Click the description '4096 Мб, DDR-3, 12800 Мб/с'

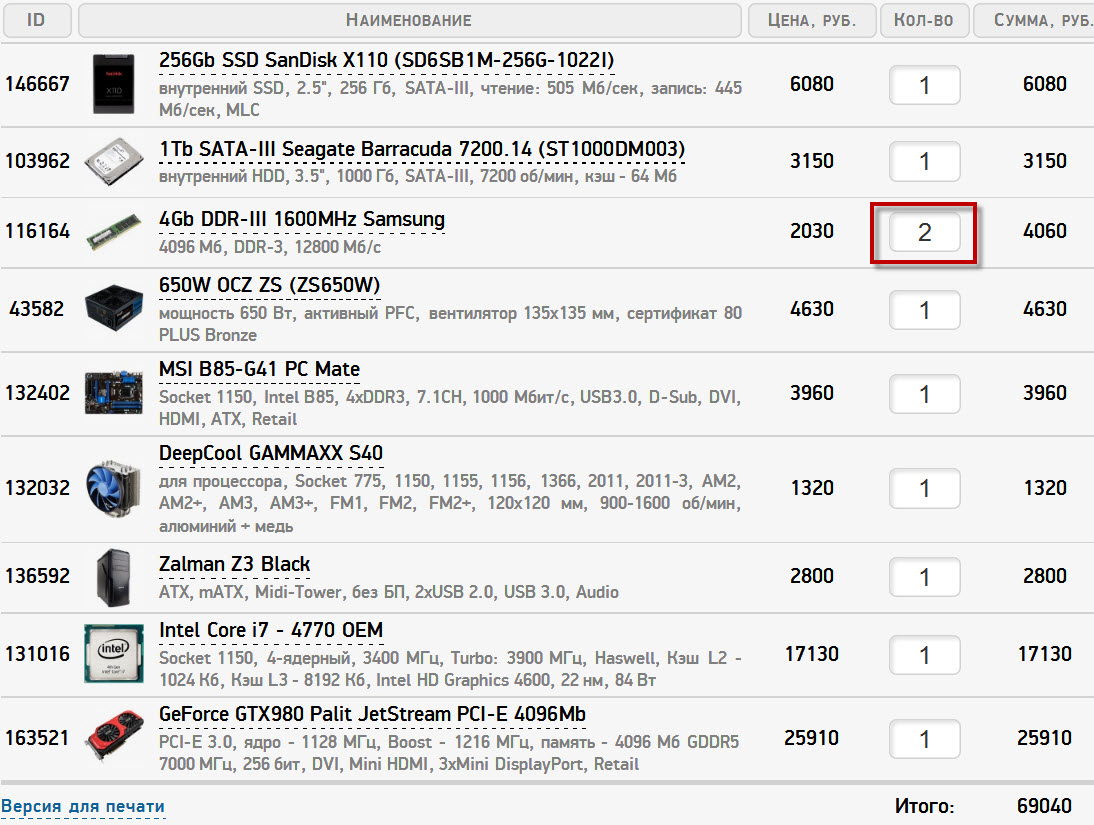click(270, 247)
